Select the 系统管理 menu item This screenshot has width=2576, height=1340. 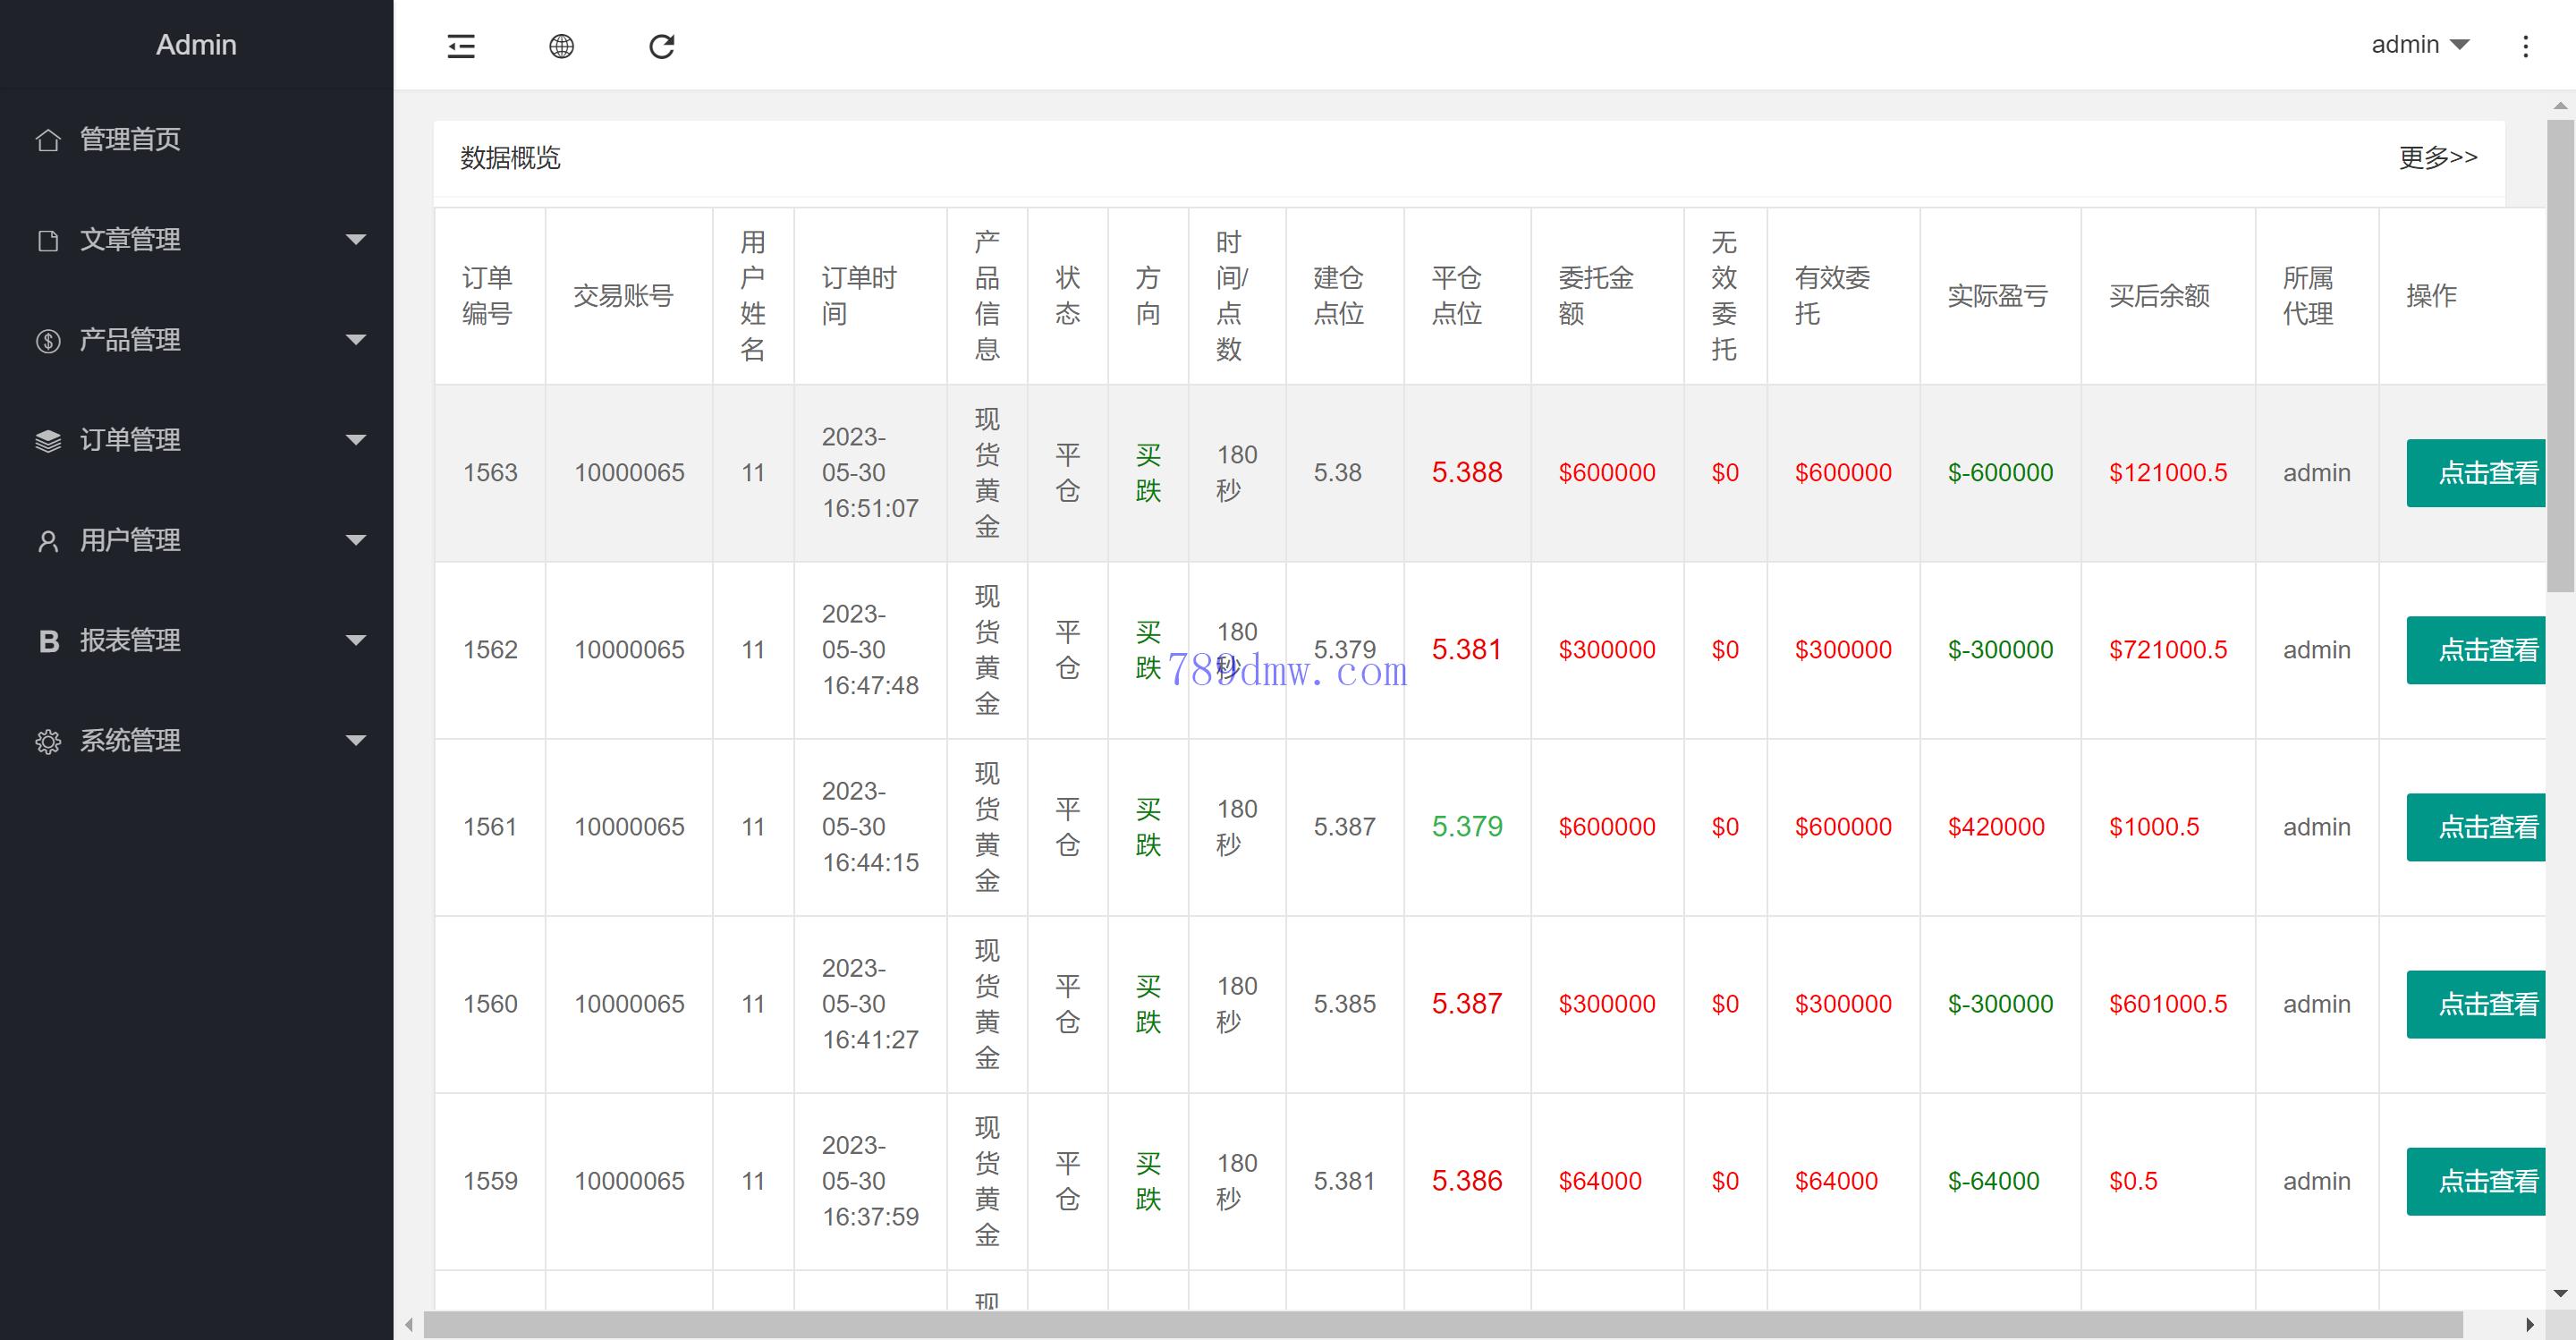point(130,740)
